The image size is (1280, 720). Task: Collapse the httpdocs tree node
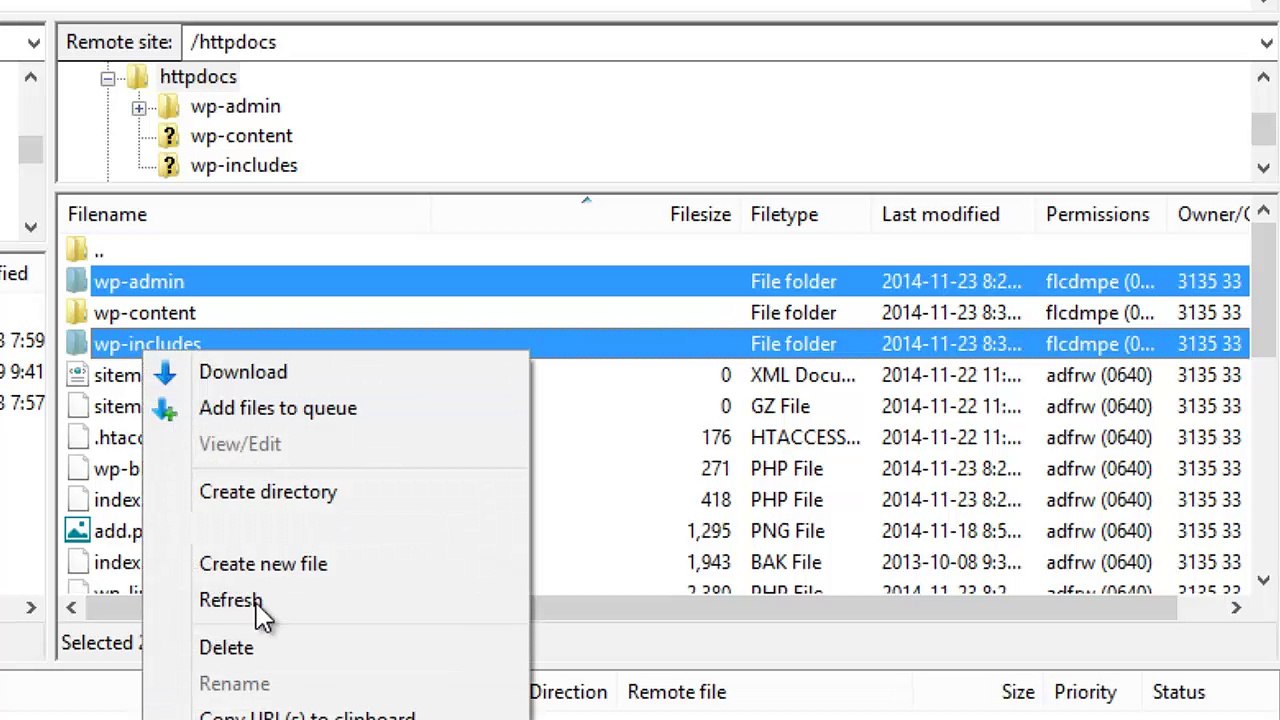point(107,78)
